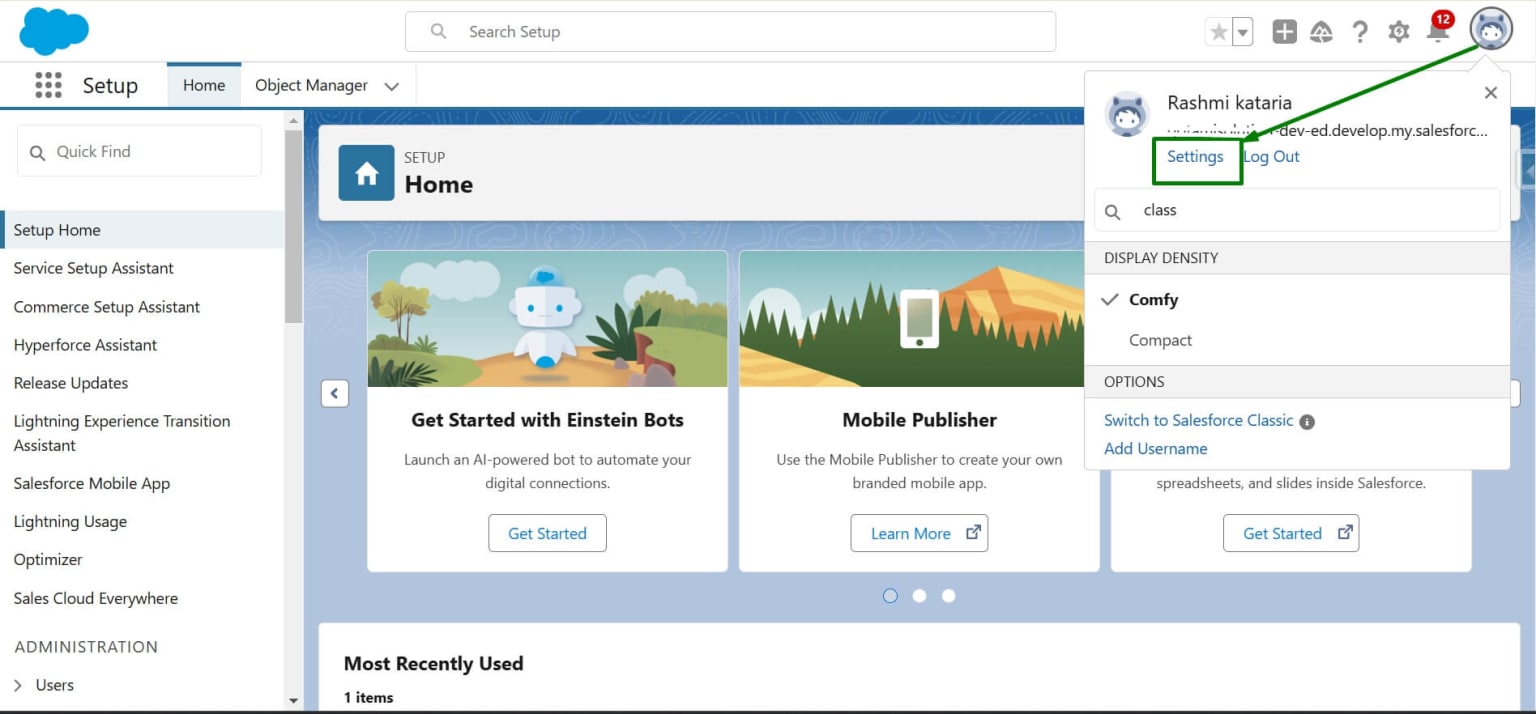
Task: Click the Setup gear icon
Action: click(x=1399, y=32)
